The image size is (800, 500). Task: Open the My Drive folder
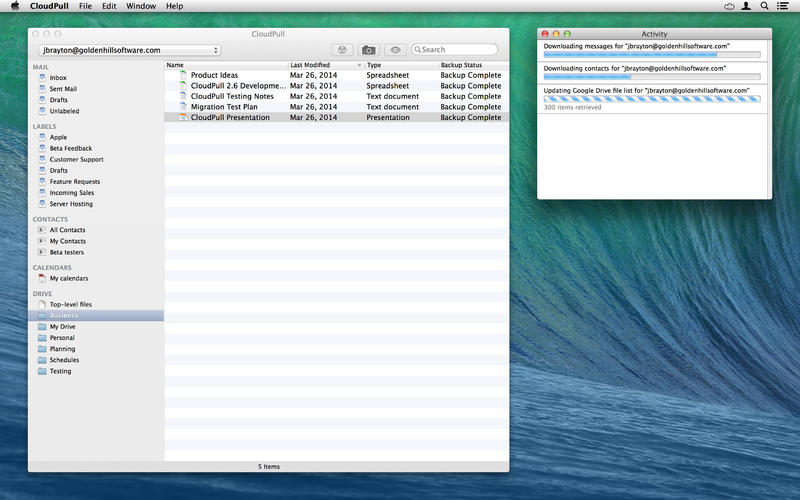(62, 327)
